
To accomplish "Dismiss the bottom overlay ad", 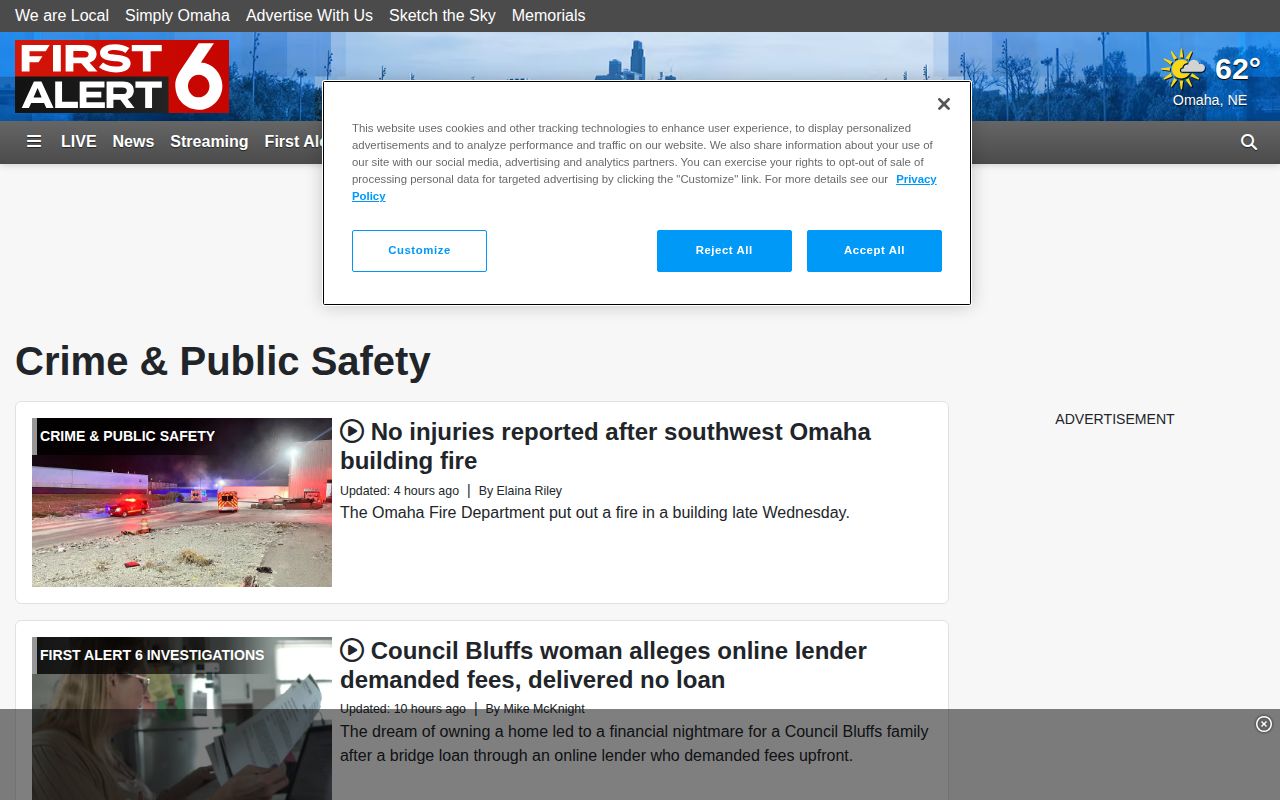I will [1264, 724].
